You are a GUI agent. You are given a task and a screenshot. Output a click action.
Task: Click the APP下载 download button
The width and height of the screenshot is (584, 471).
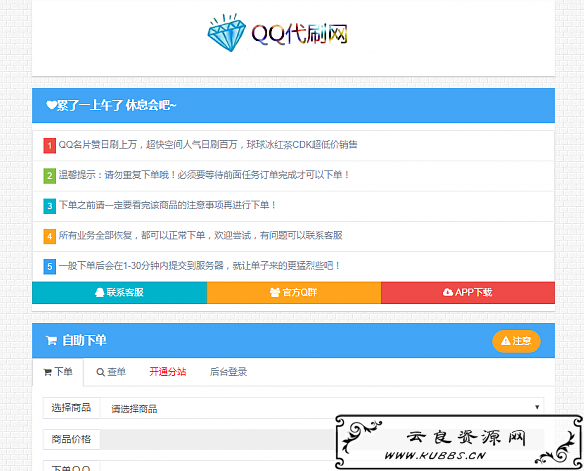click(468, 293)
